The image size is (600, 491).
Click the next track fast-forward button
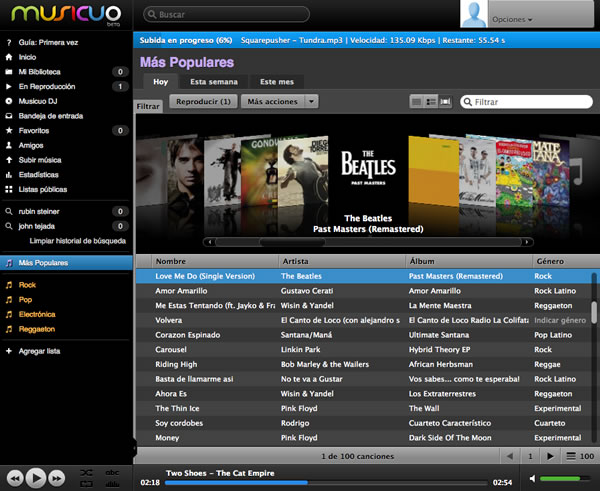(57, 478)
